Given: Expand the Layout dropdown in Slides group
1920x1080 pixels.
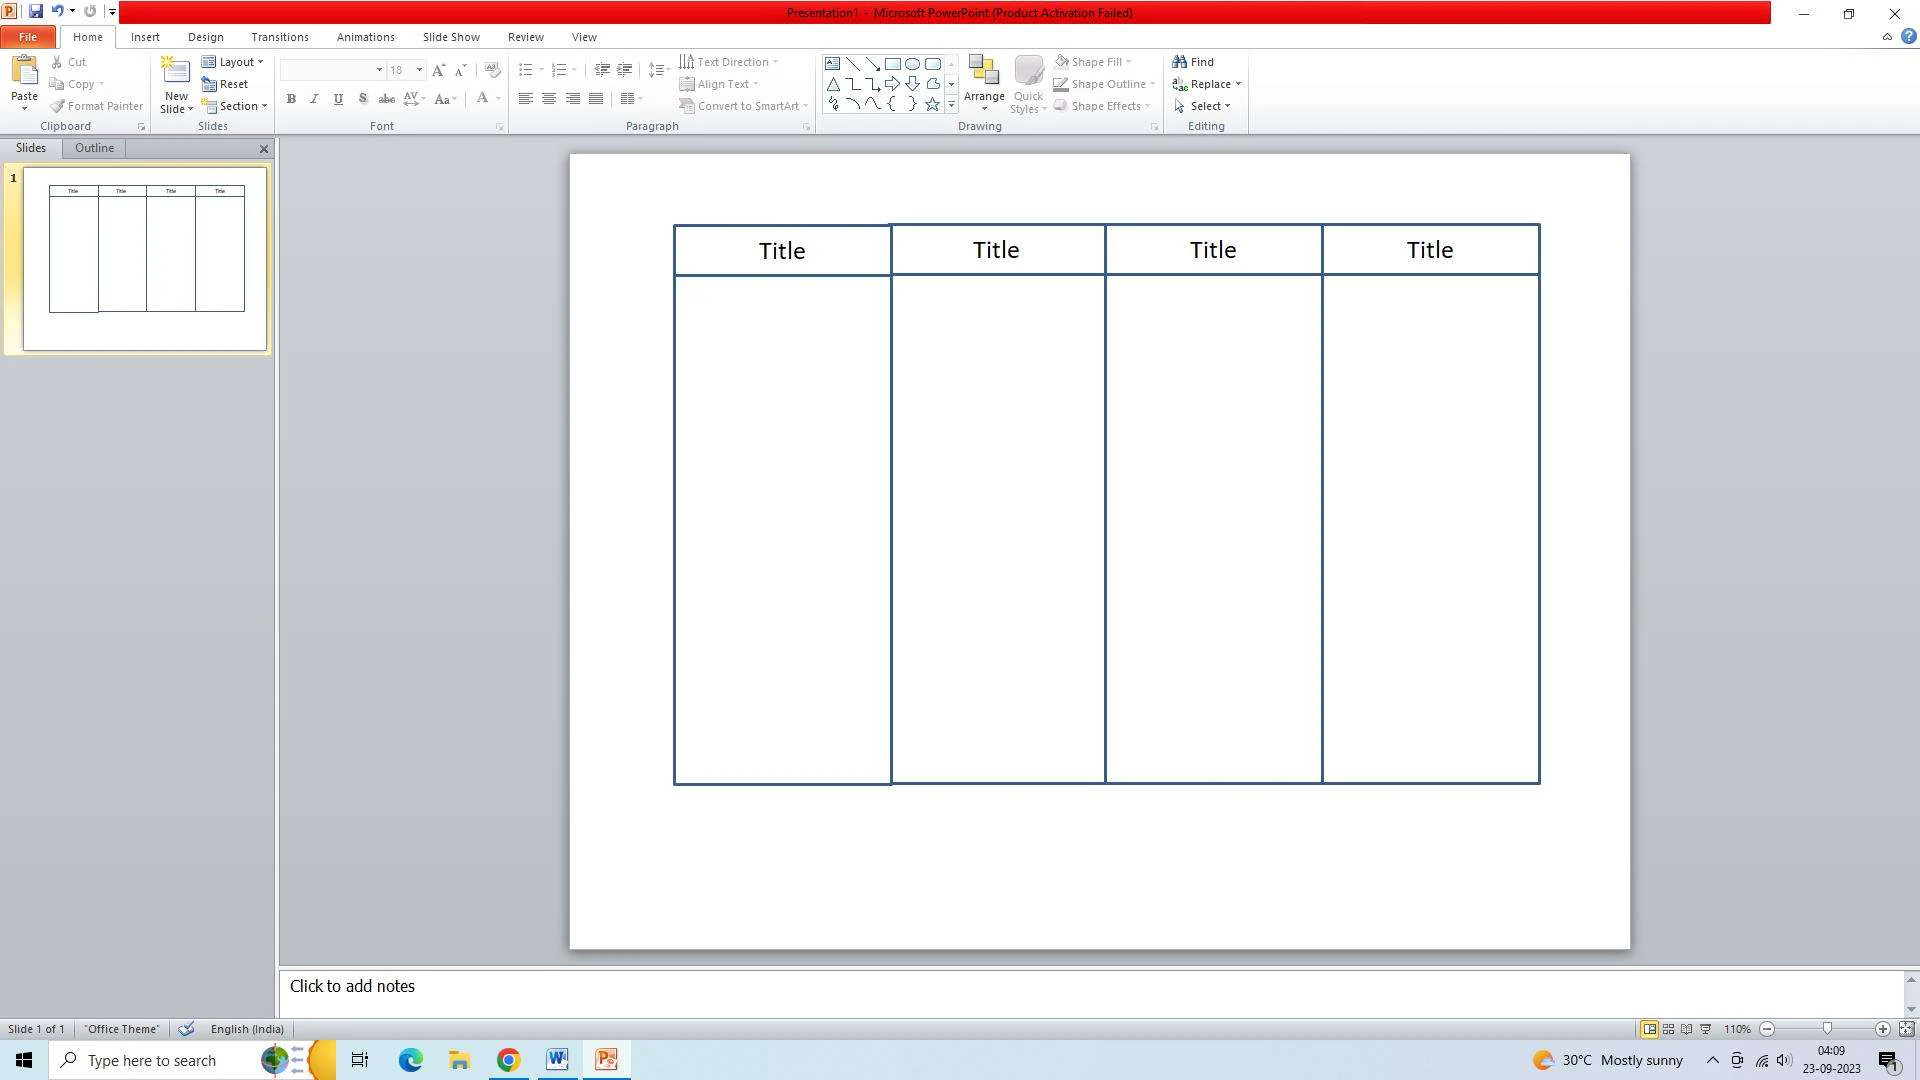Looking at the screenshot, I should (258, 62).
